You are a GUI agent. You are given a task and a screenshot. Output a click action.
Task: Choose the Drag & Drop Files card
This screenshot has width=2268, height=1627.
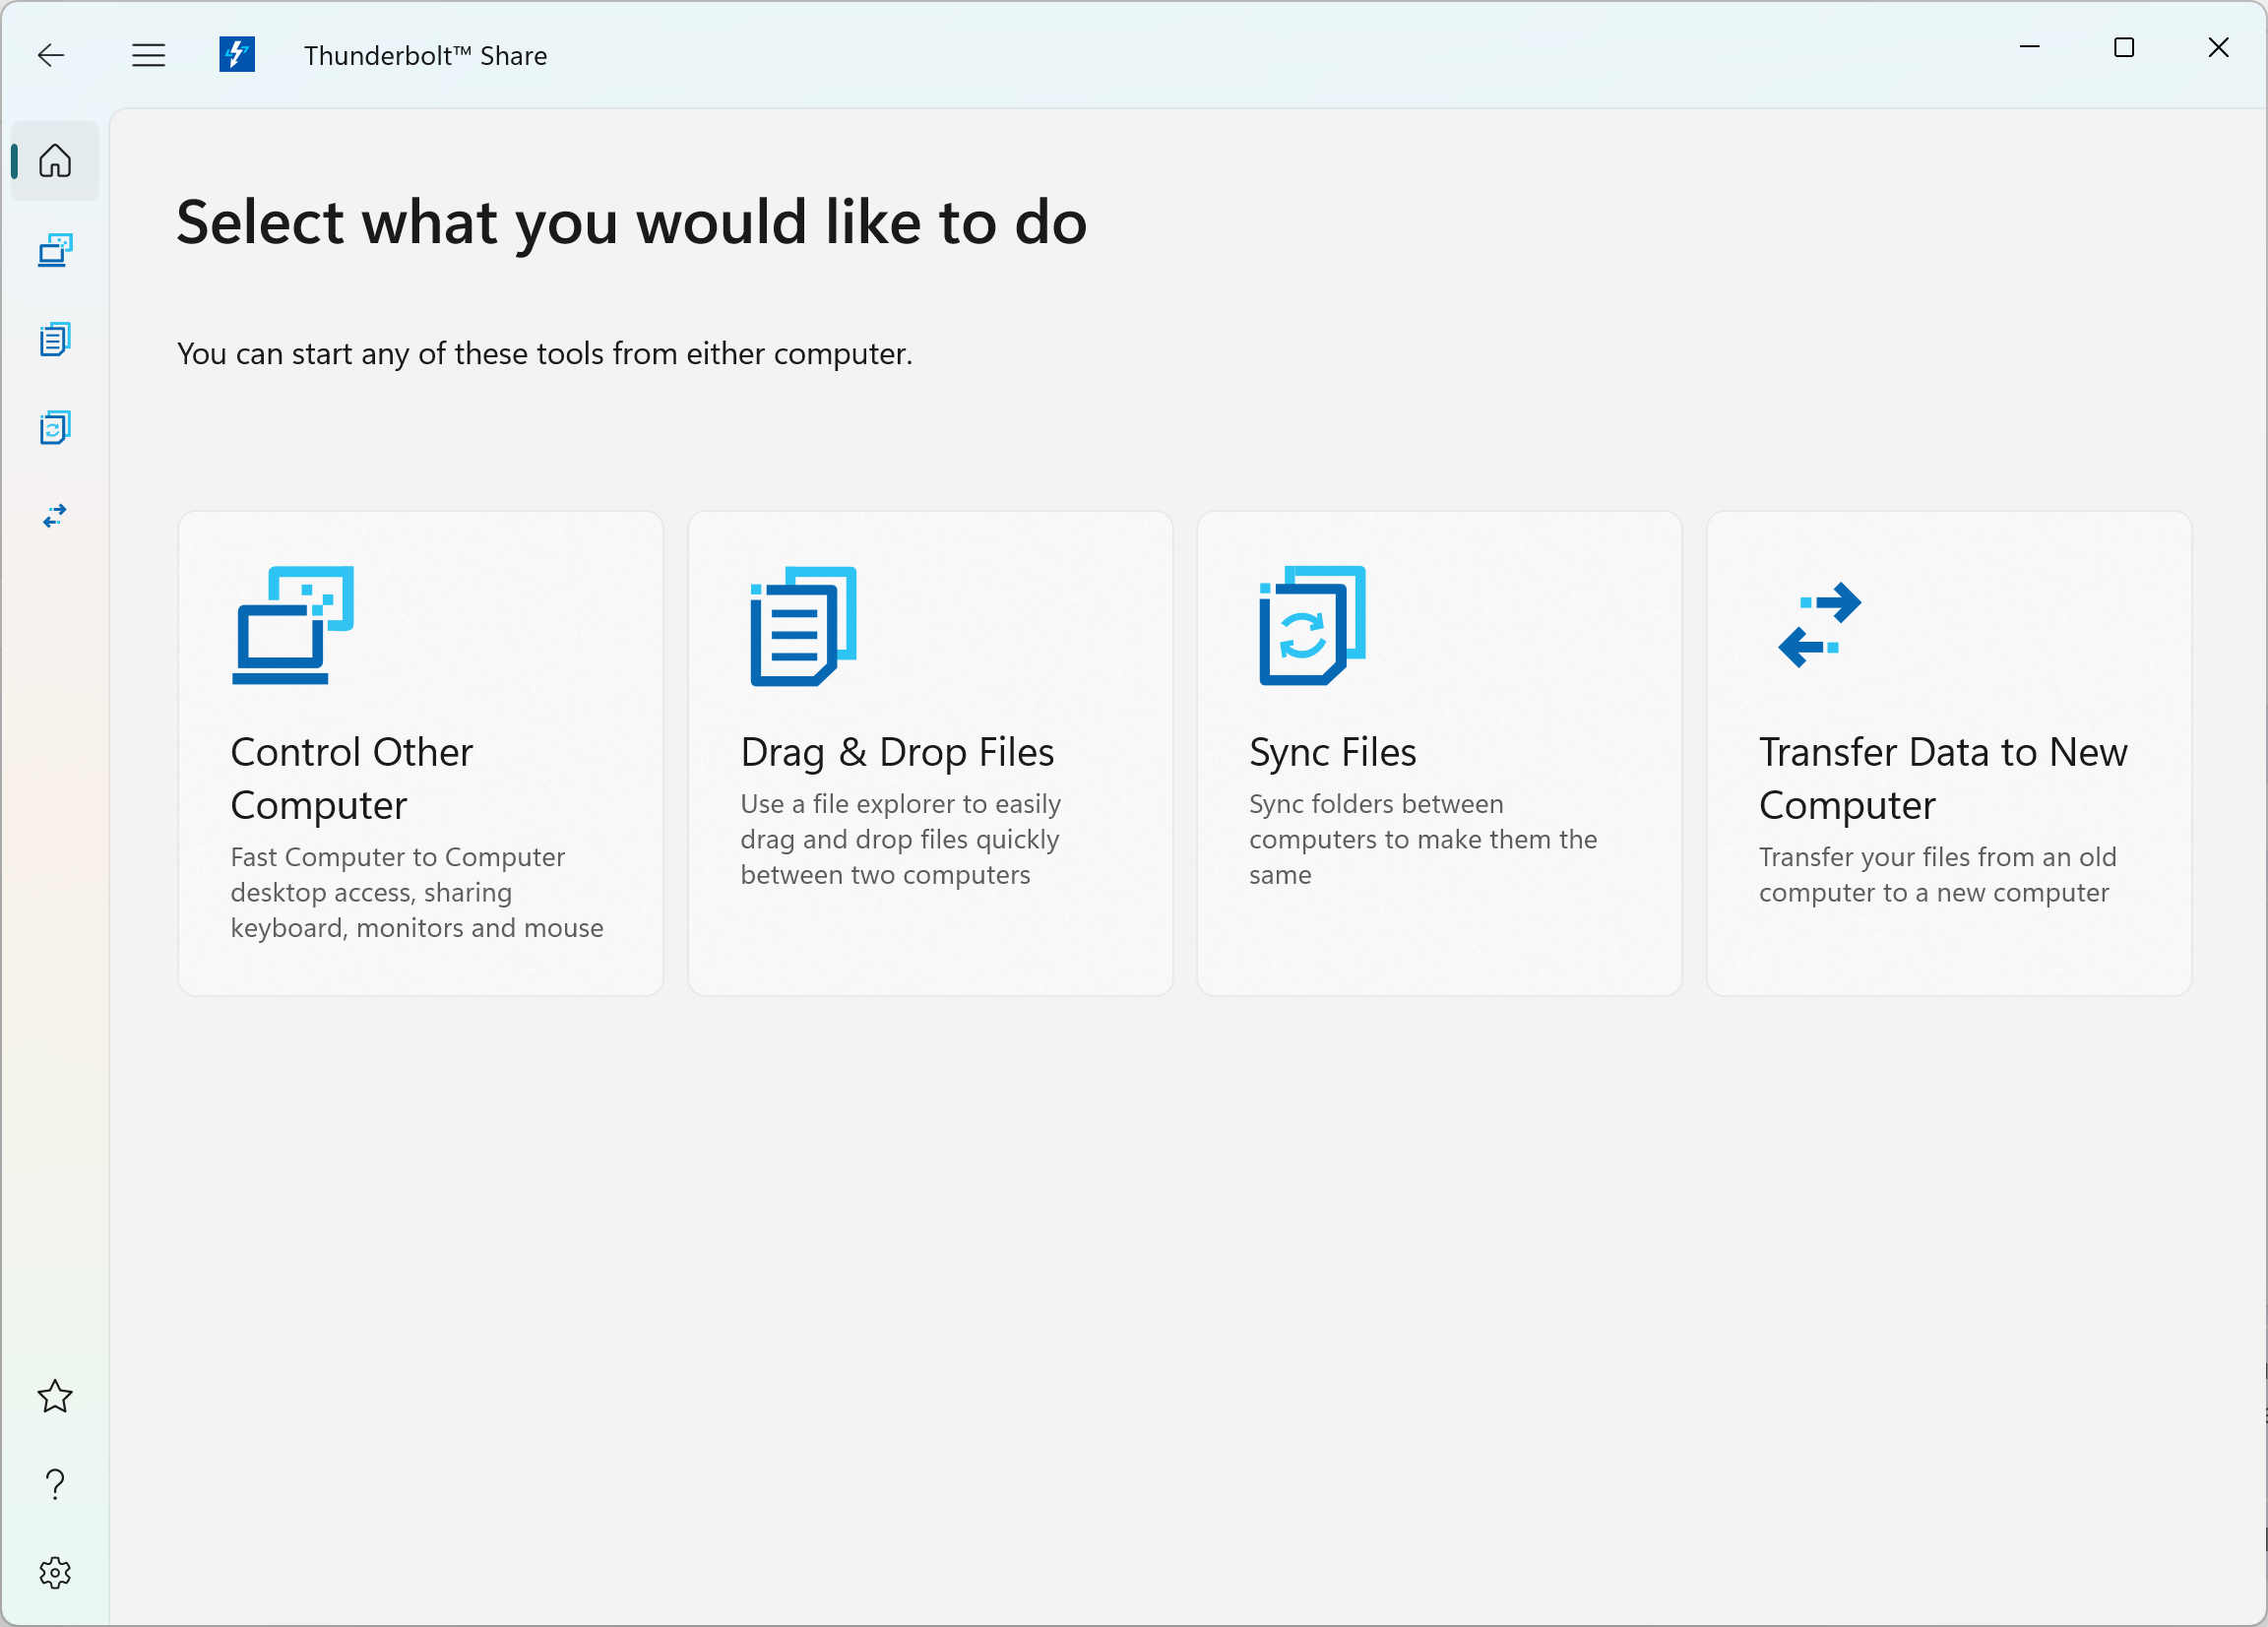[930, 753]
